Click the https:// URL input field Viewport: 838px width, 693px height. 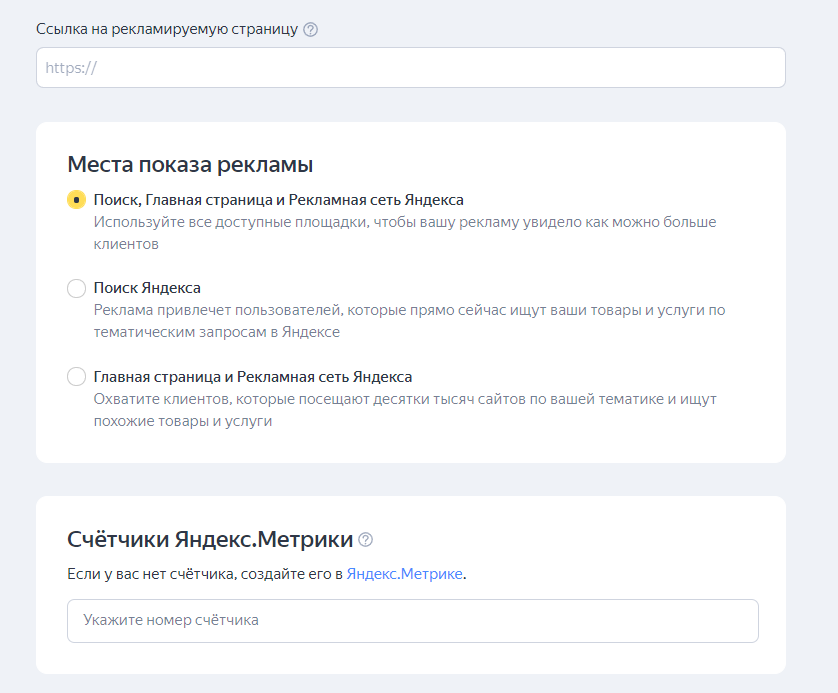click(410, 67)
